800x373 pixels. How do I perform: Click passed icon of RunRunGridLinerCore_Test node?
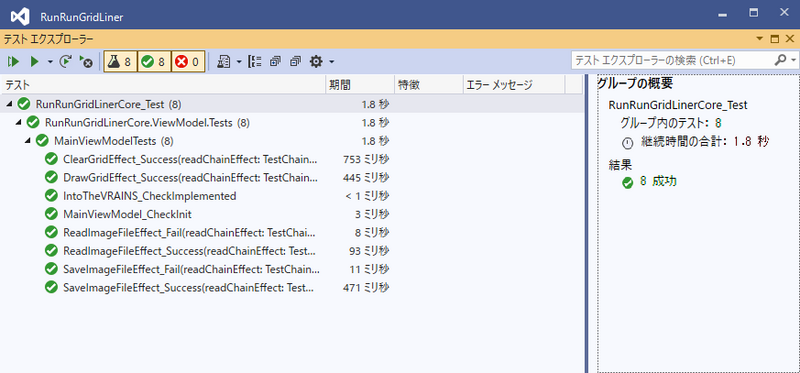tap(23, 104)
